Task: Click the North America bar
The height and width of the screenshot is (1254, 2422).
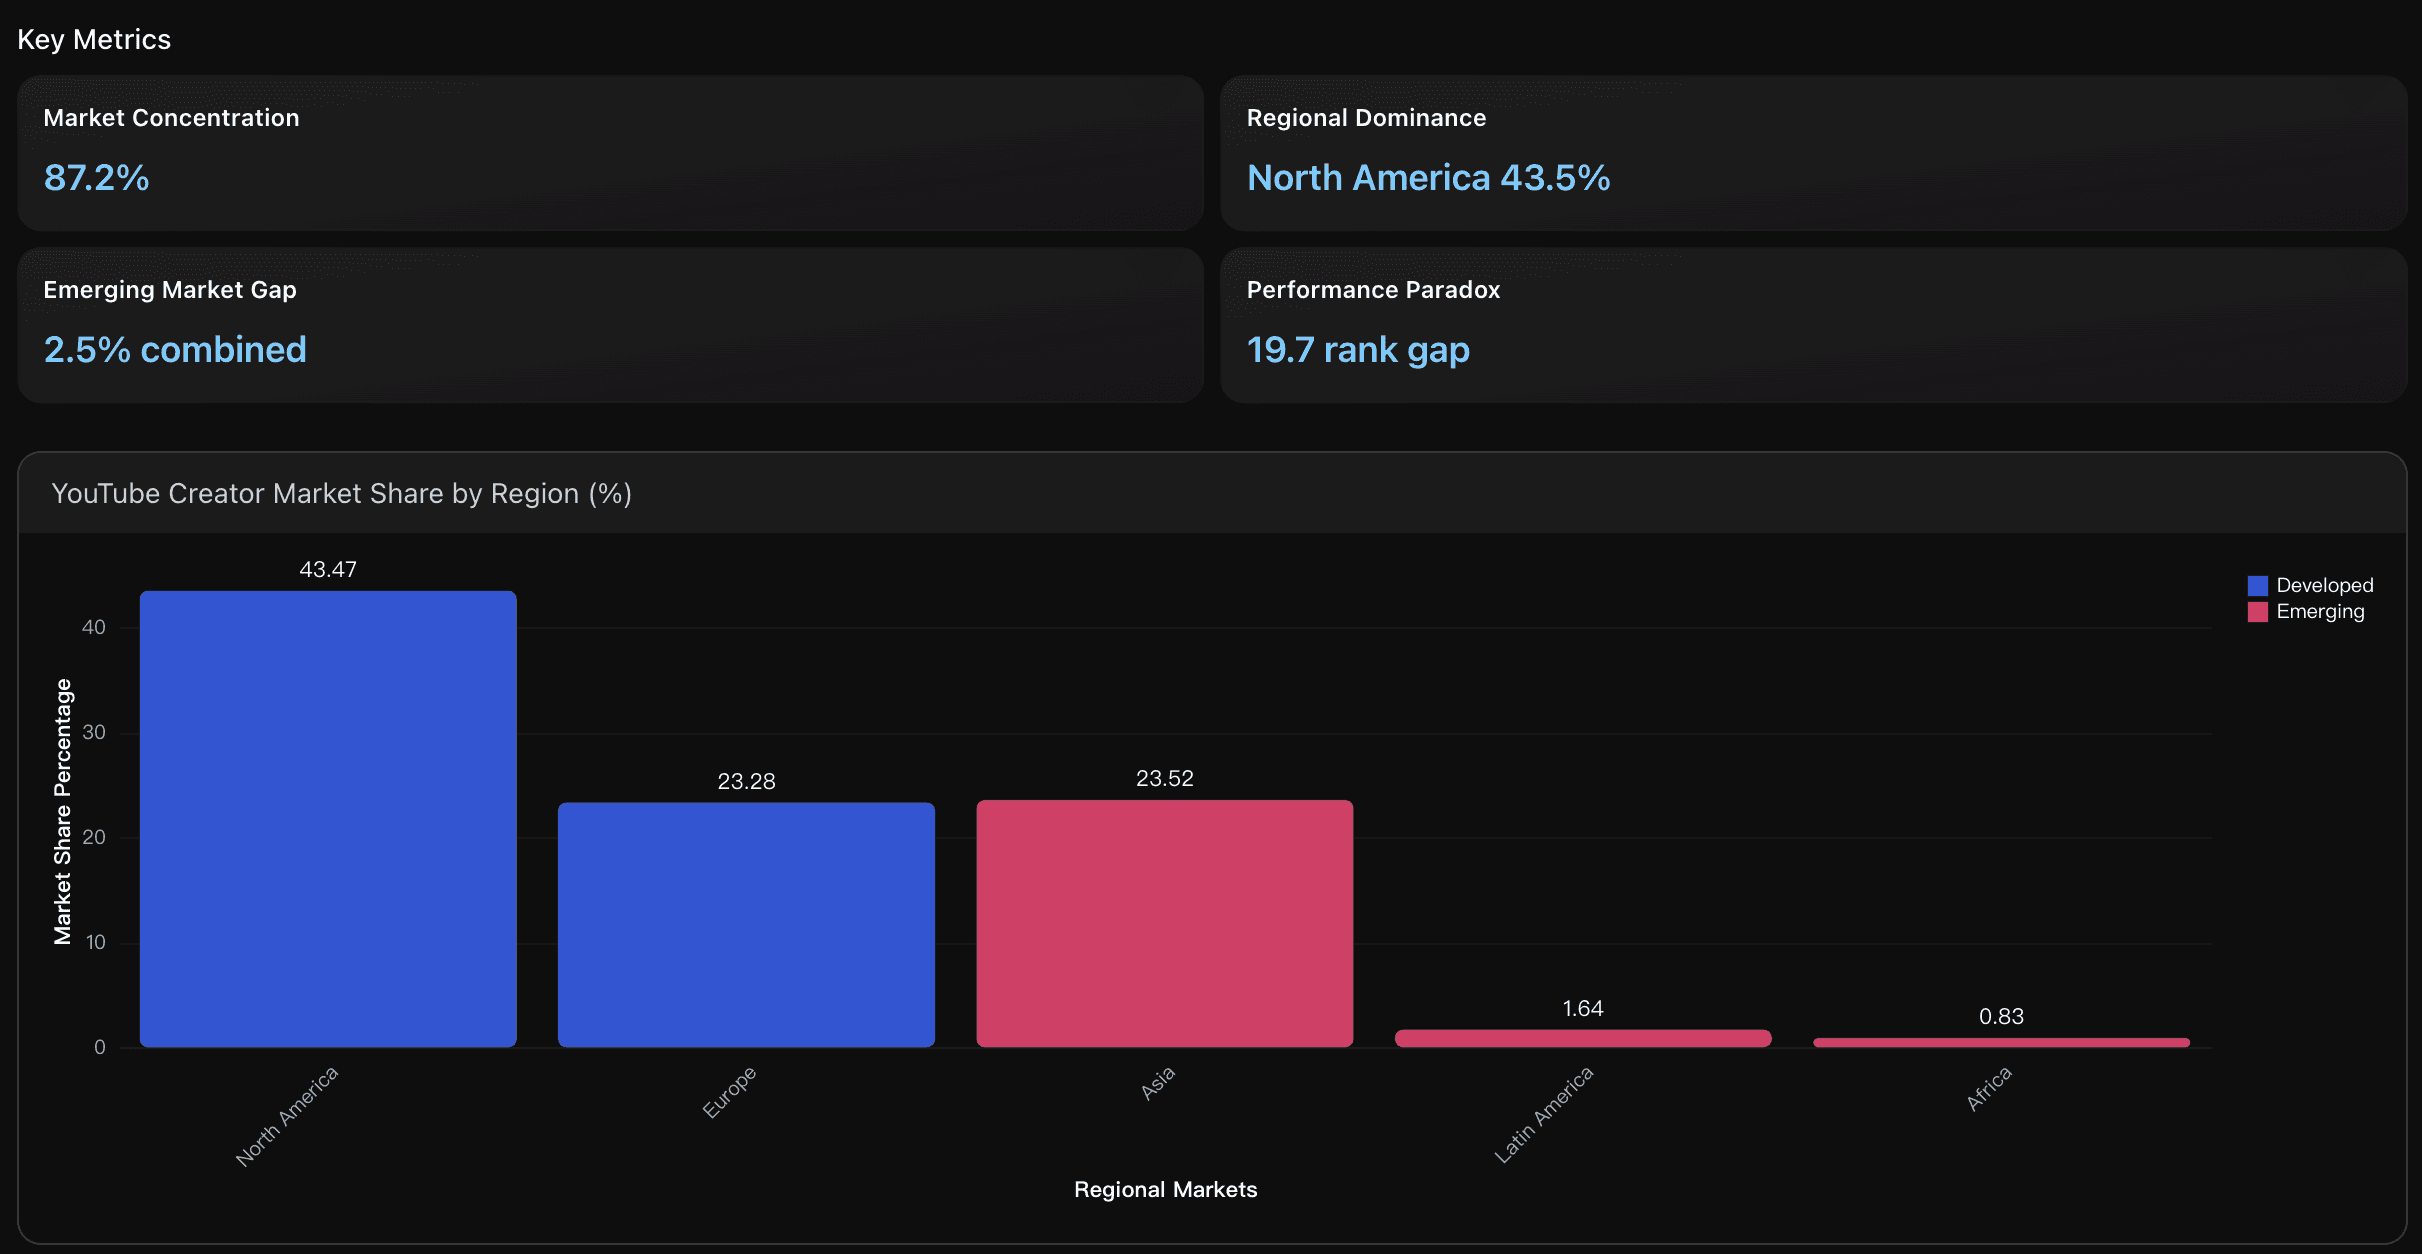Action: (328, 820)
